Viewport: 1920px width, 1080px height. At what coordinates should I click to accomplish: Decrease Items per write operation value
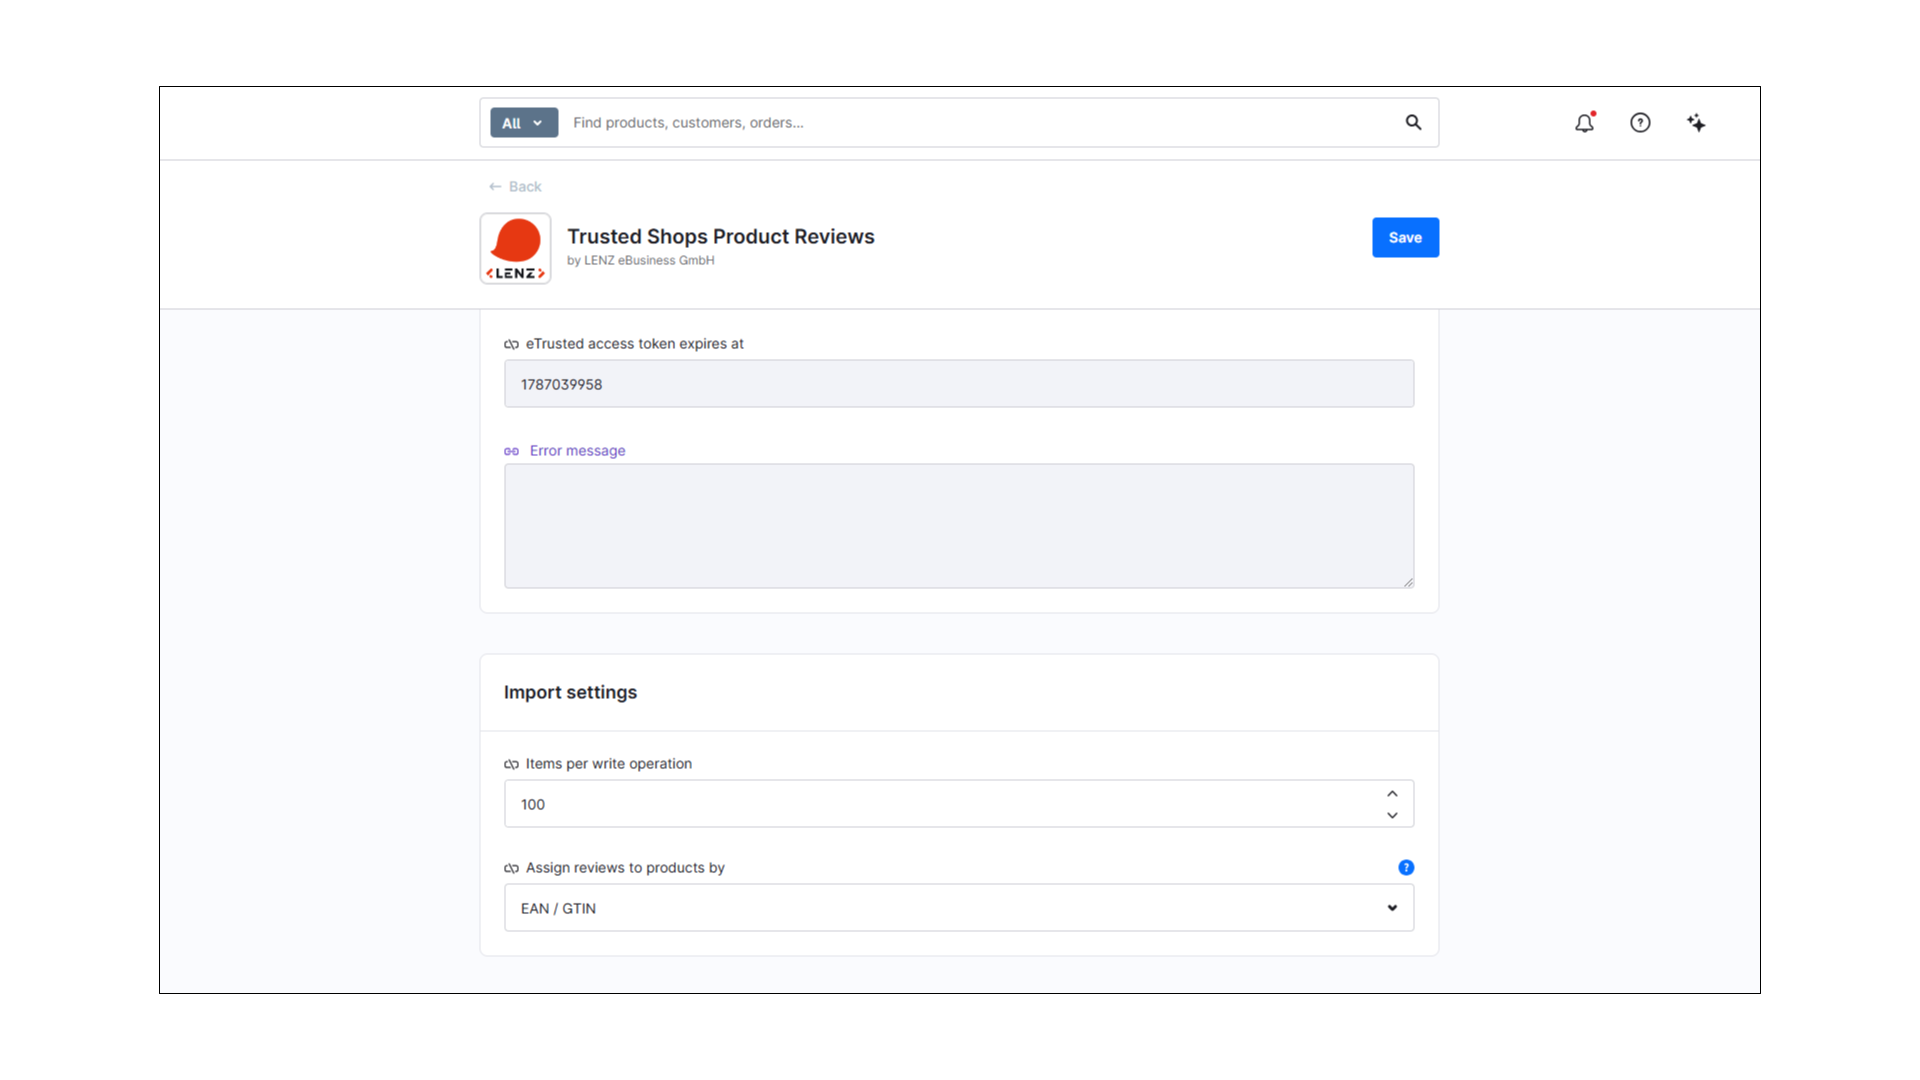[1392, 815]
